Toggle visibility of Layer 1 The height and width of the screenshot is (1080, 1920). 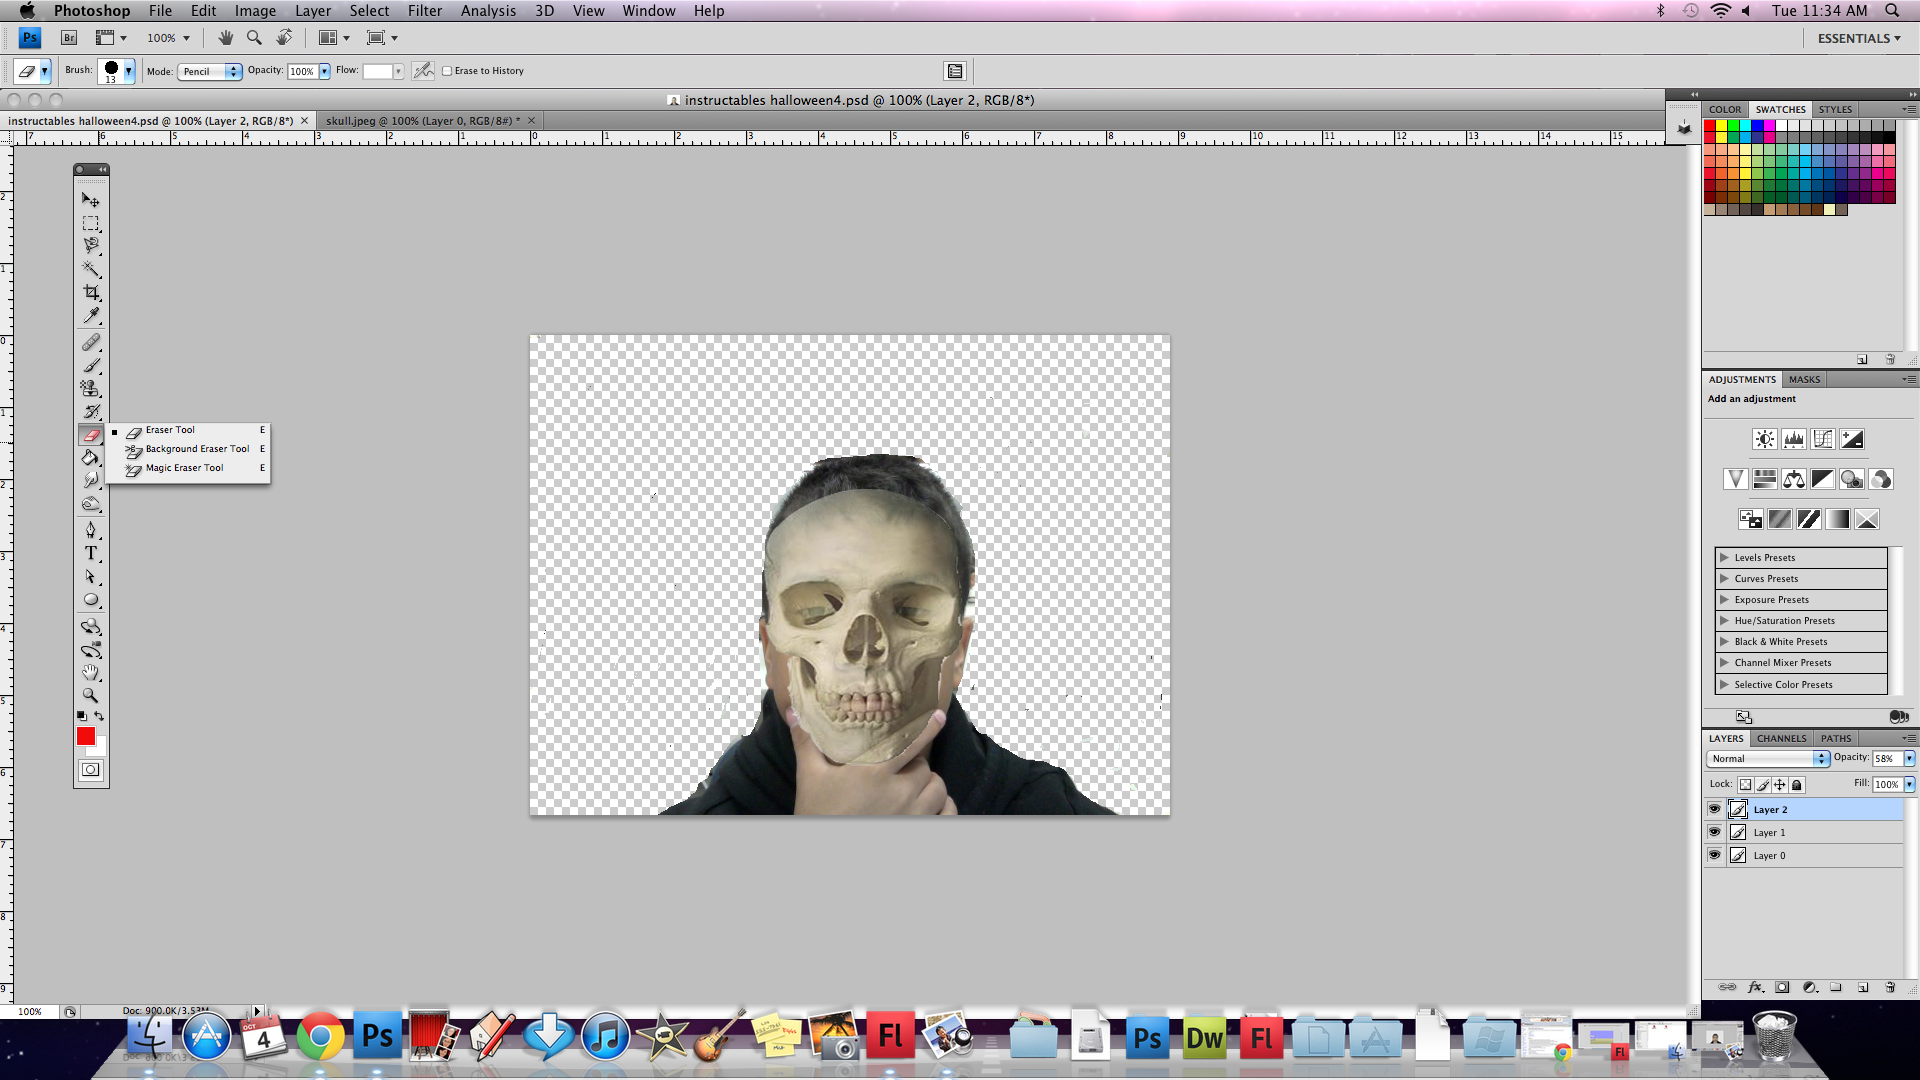(1714, 832)
